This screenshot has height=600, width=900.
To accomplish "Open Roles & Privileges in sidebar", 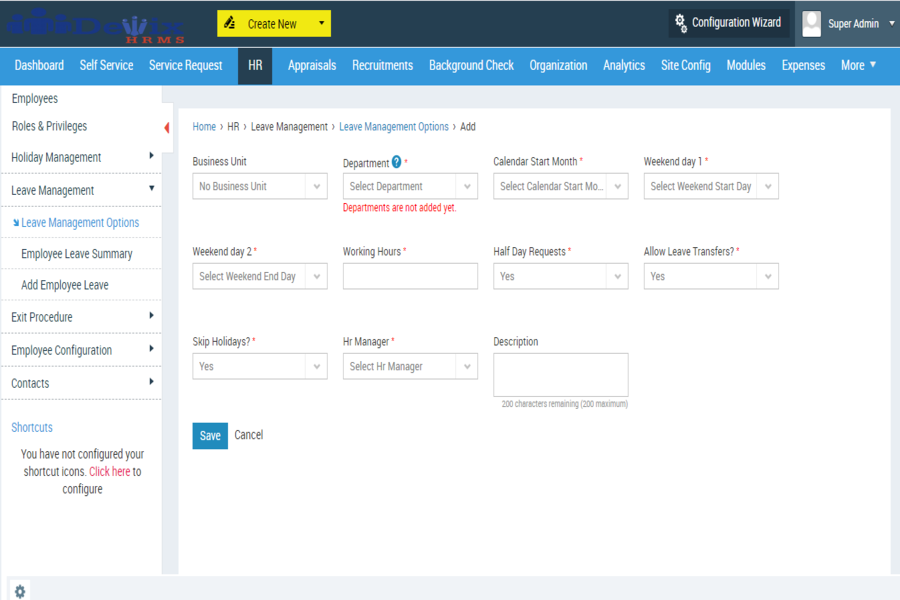I will pos(49,126).
